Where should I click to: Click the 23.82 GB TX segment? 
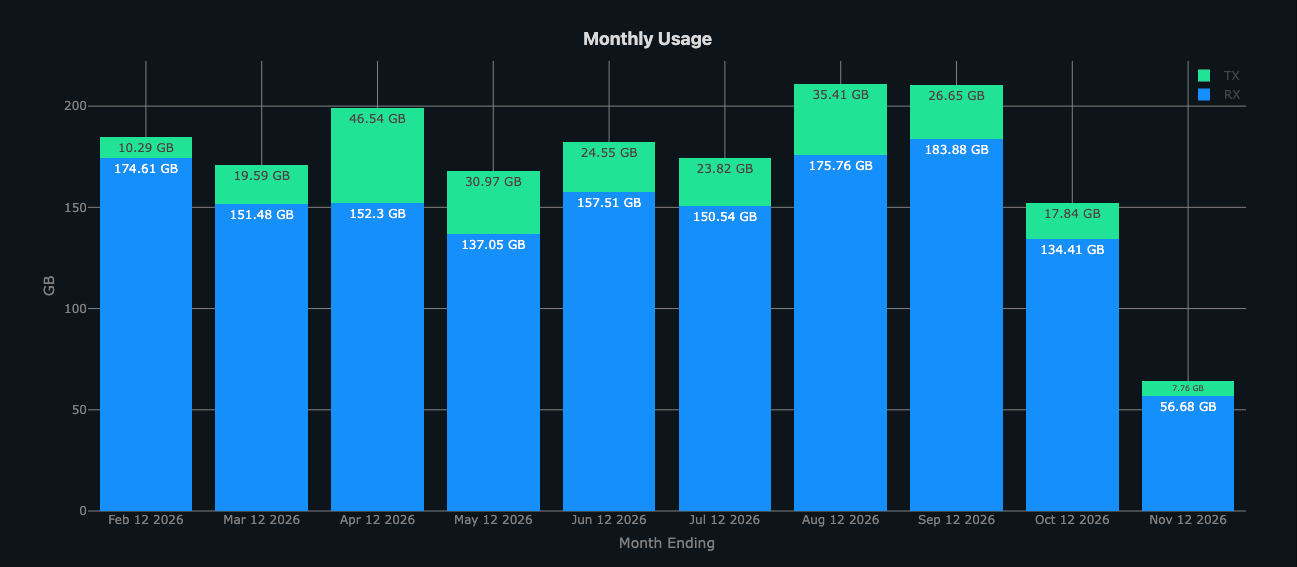tap(725, 182)
